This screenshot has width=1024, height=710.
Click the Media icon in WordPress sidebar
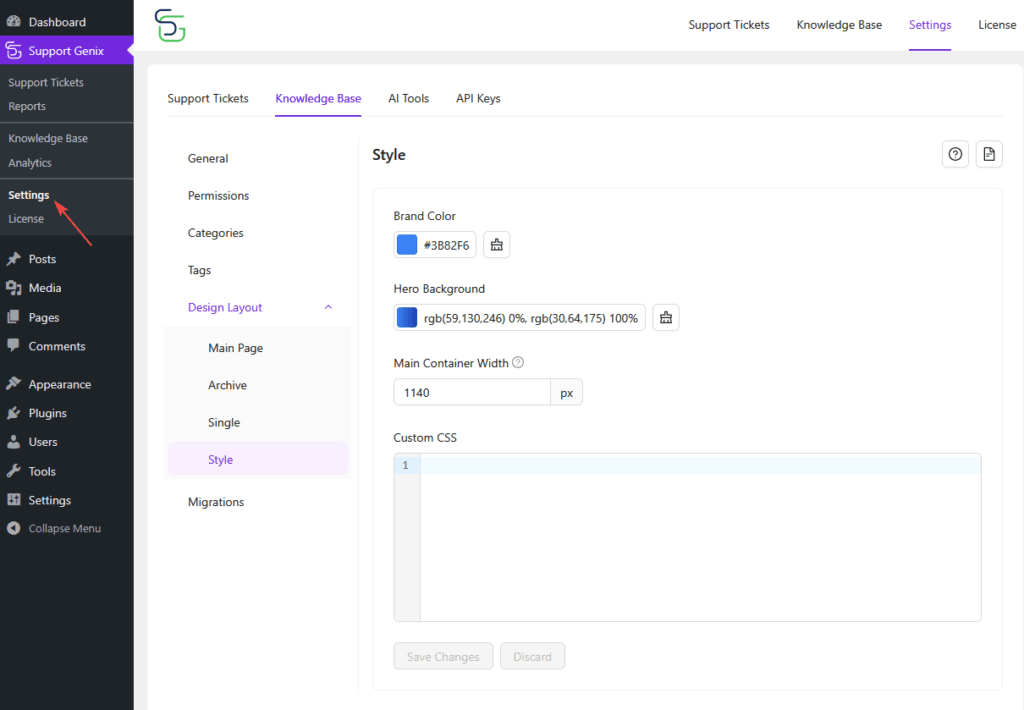14,287
